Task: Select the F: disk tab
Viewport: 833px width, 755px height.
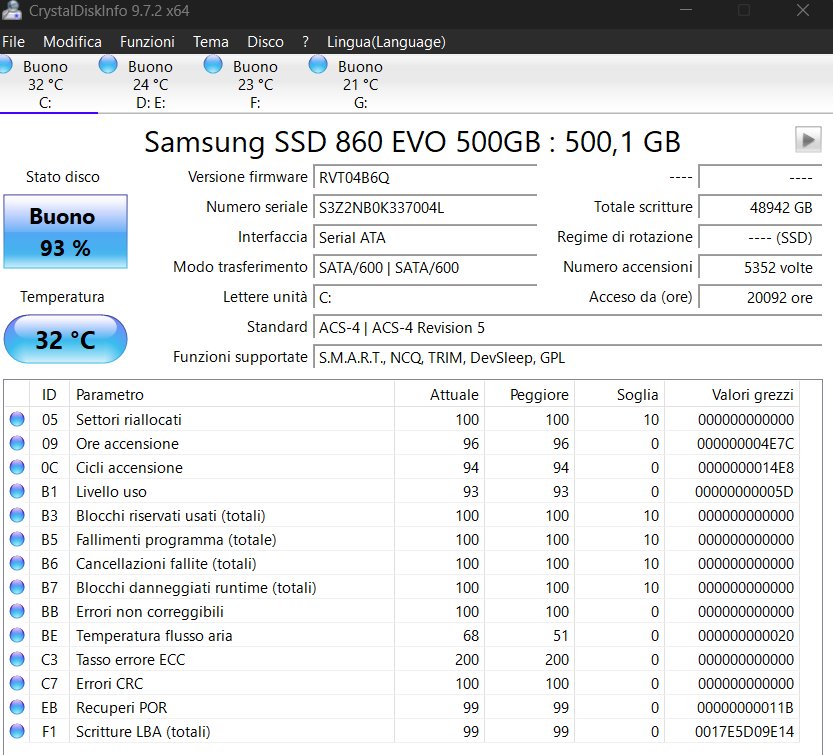Action: click(x=255, y=85)
